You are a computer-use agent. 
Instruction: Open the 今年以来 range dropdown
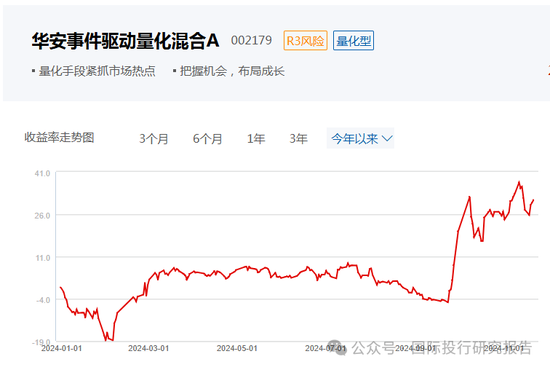[x=360, y=138]
